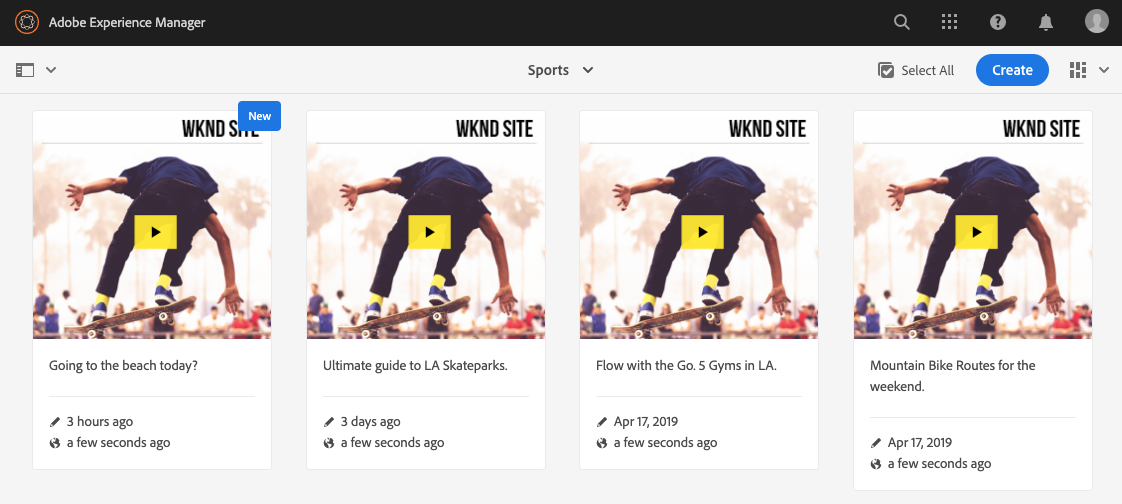Click 'a few seconds ago' on the beach card
The width and height of the screenshot is (1122, 504).
tap(119, 442)
